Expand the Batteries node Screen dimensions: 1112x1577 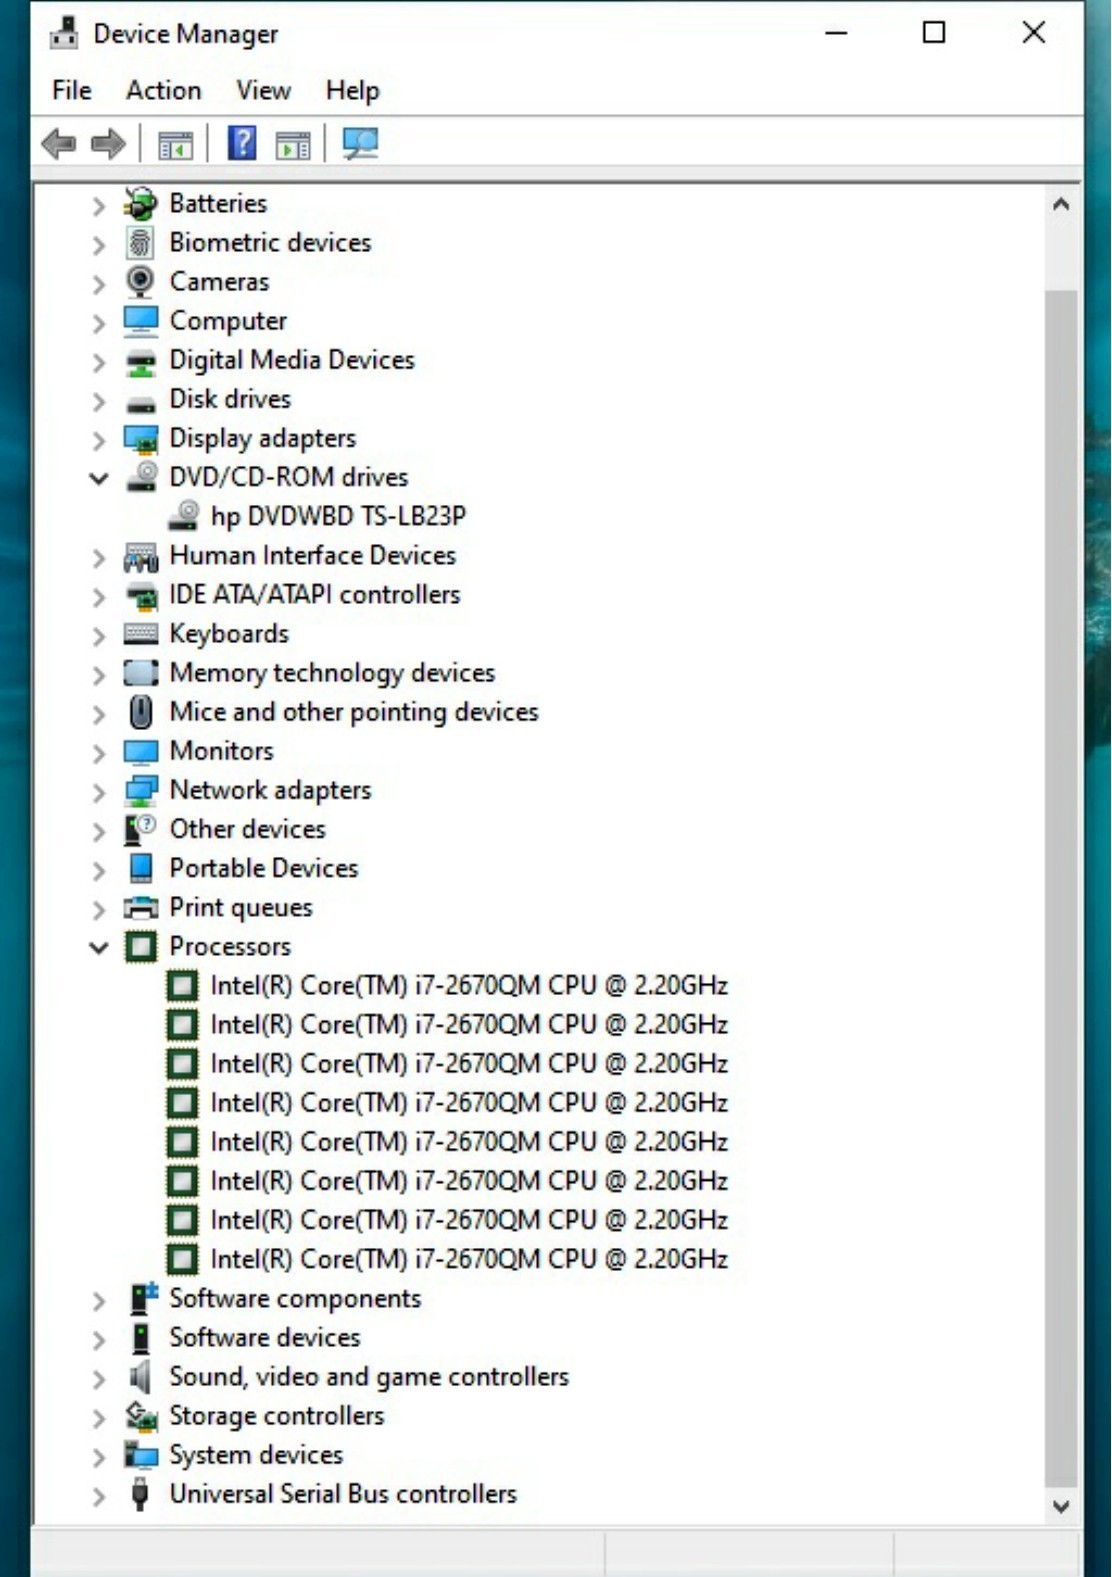98,205
